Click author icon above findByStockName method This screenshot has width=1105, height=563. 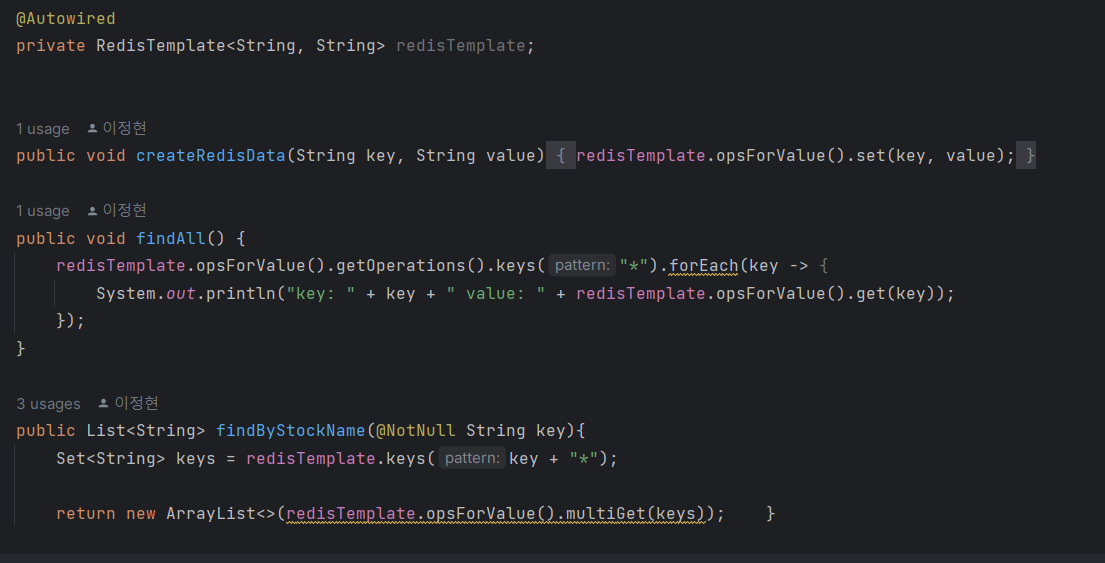point(104,403)
